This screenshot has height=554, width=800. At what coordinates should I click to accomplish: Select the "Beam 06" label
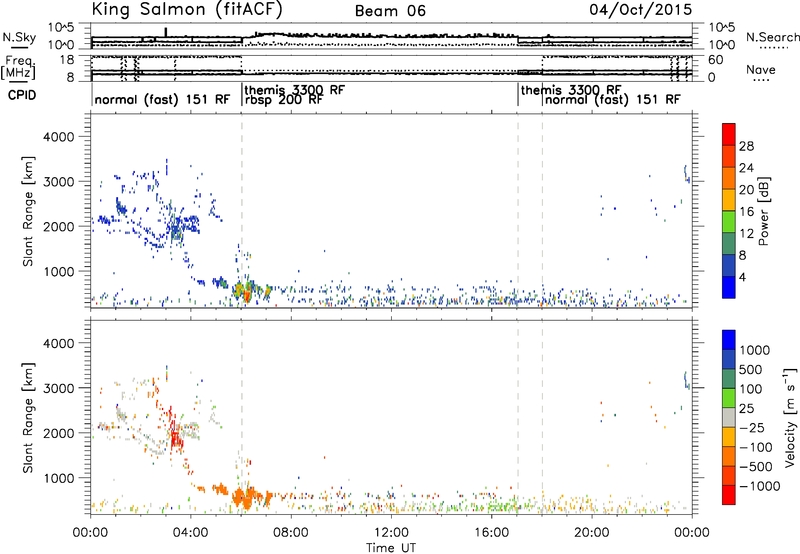[390, 11]
